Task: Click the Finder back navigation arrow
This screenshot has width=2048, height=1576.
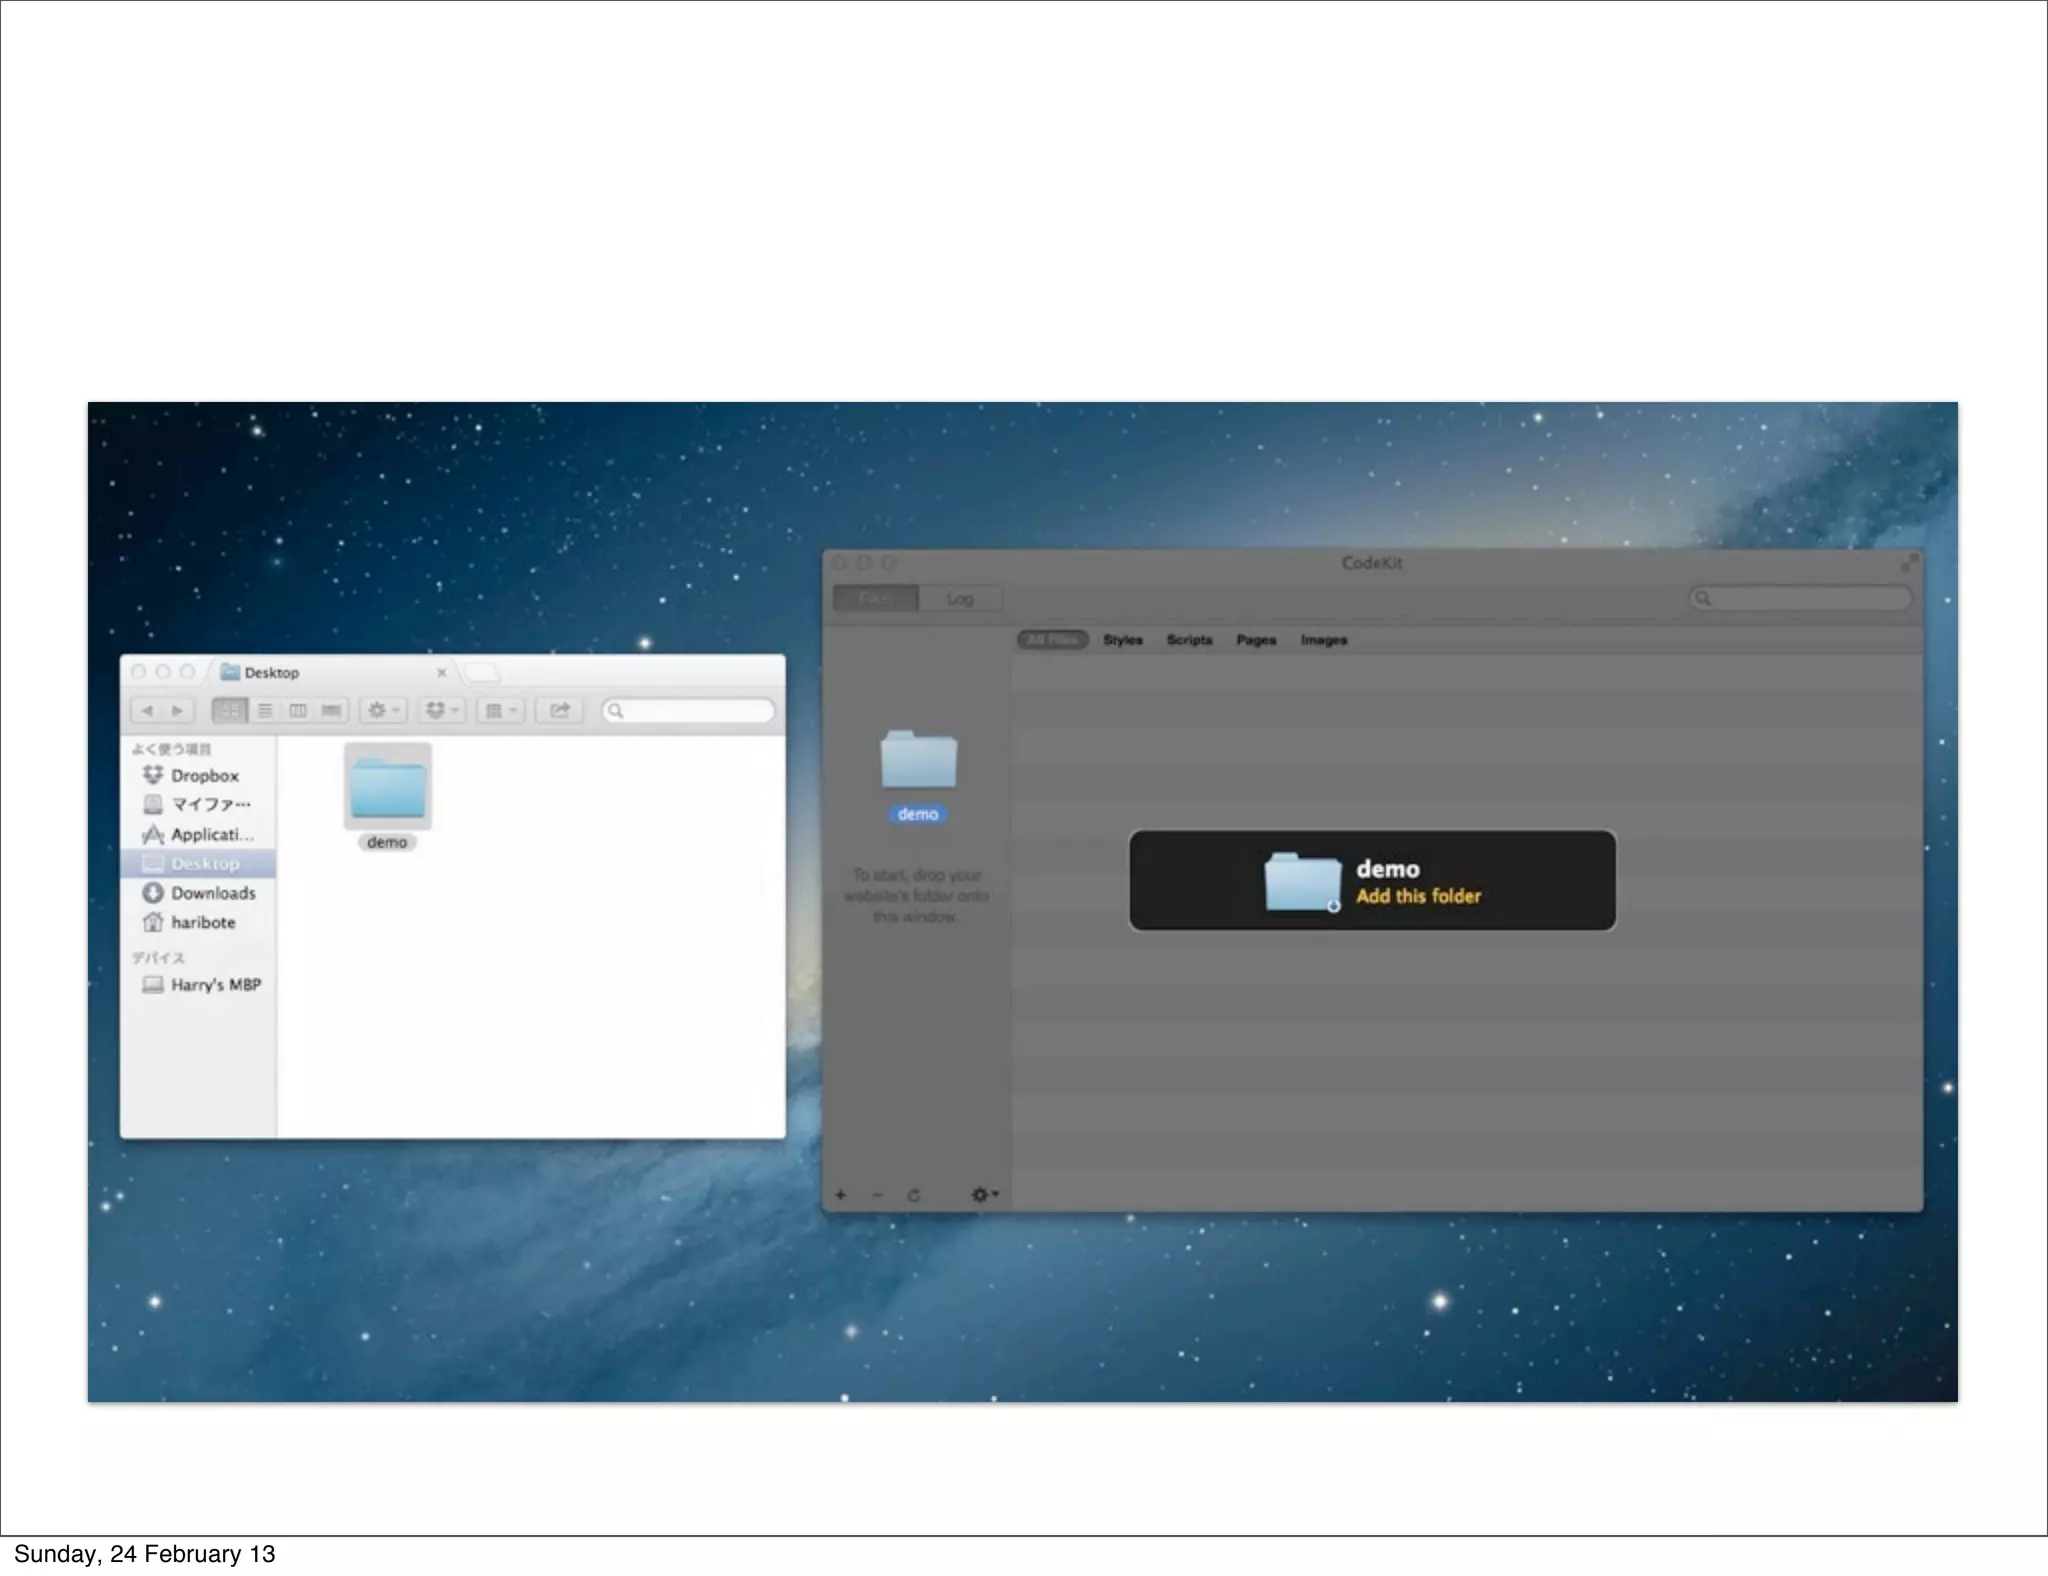Action: coord(147,710)
